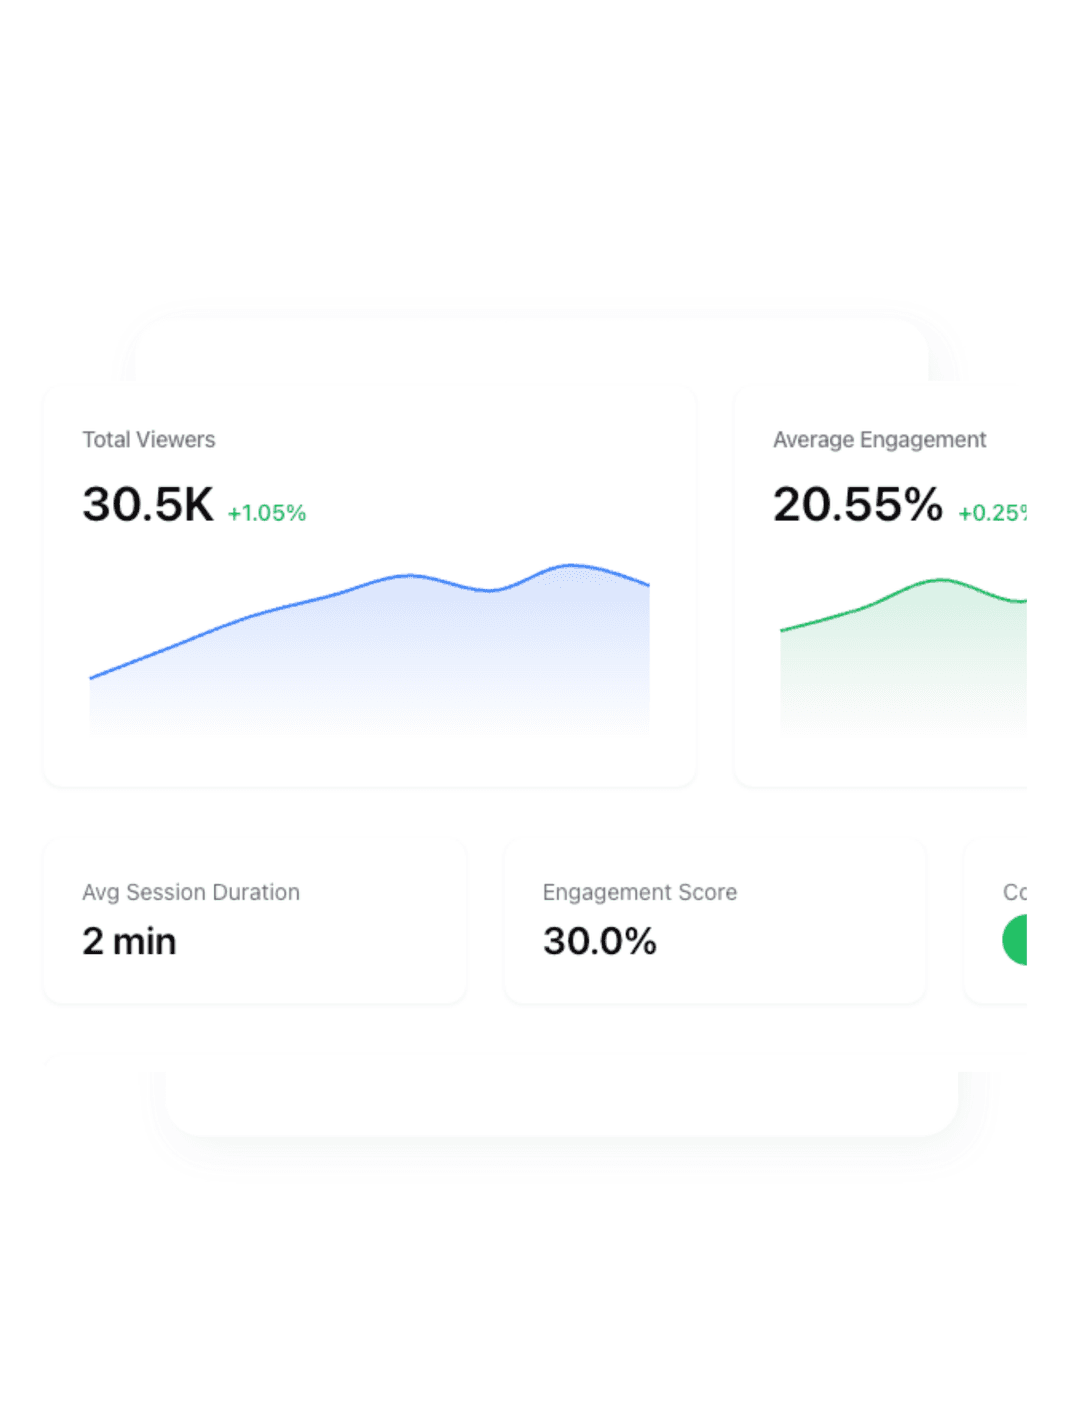Click the +1.05% viewers change indicator

tap(267, 513)
